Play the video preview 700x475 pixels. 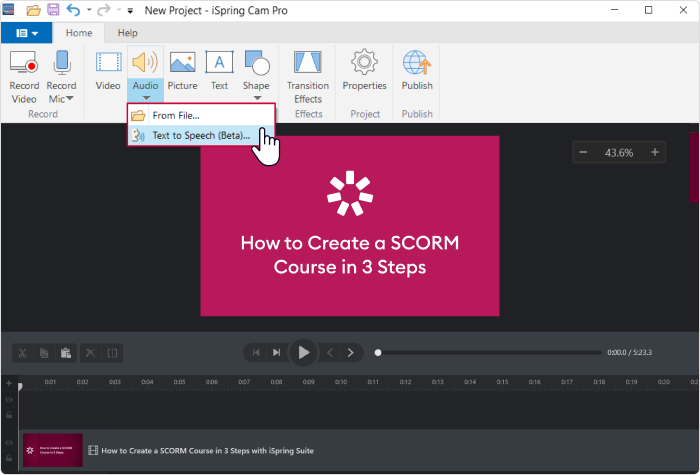[304, 352]
